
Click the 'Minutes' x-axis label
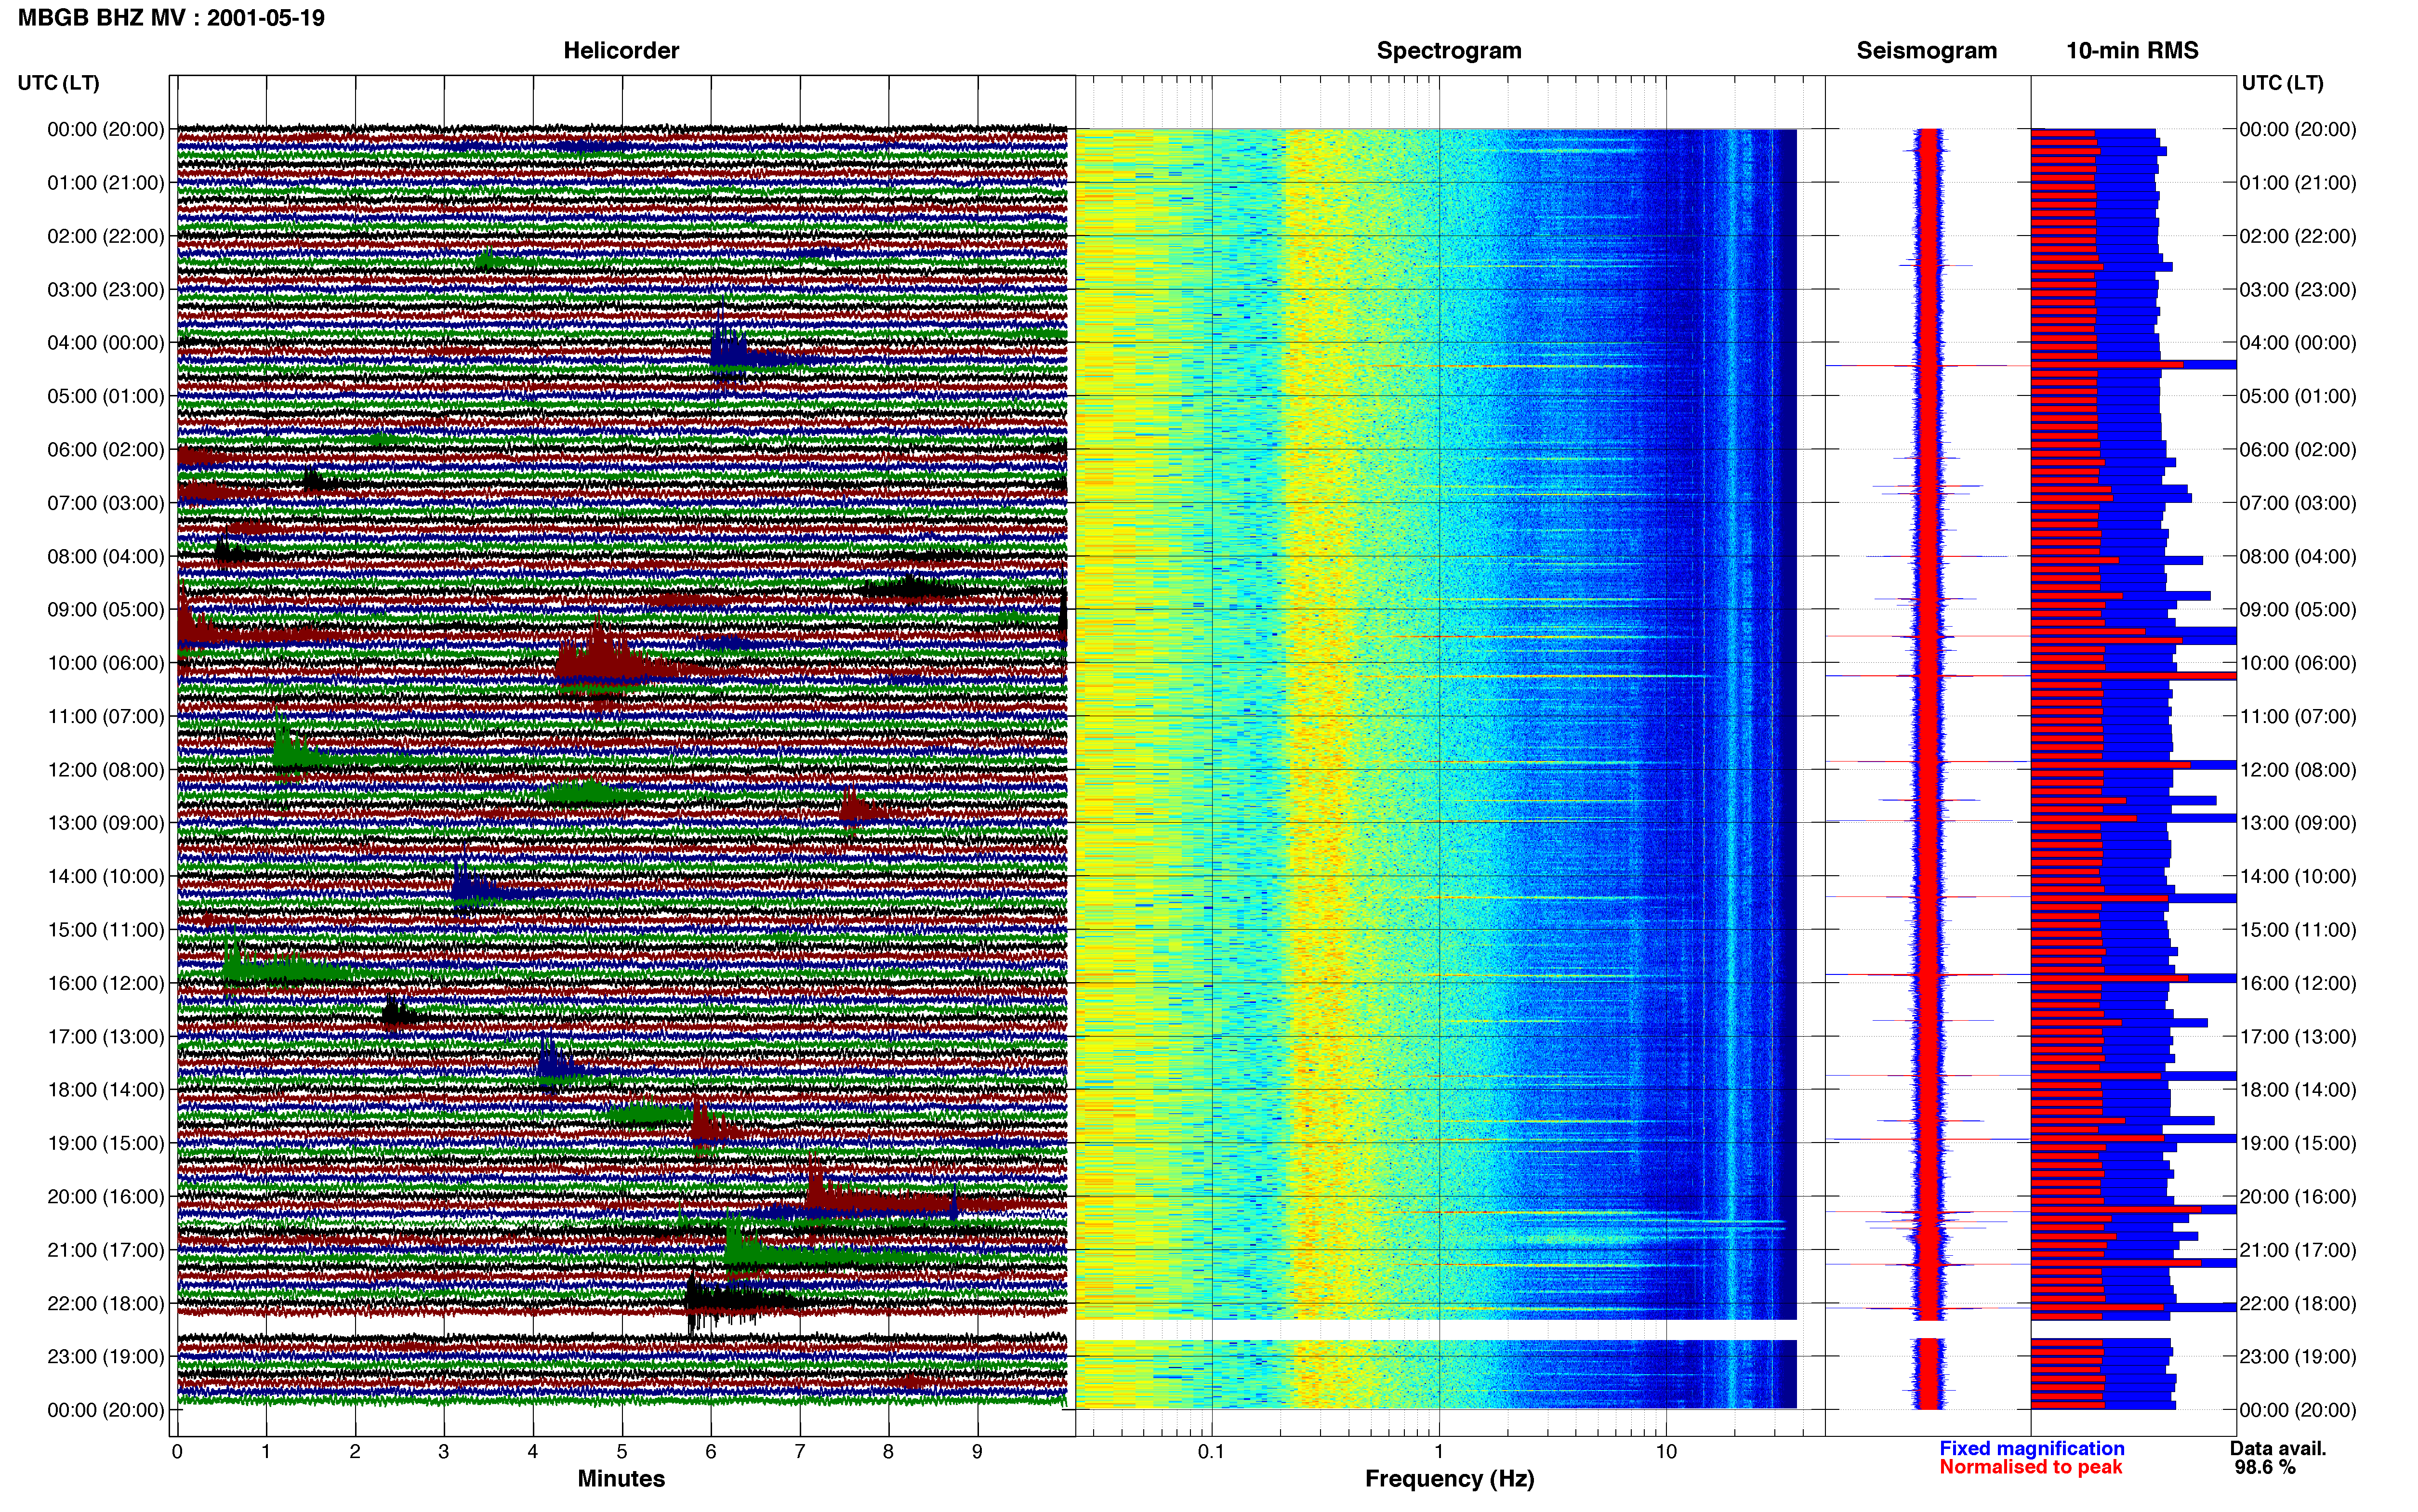tap(621, 1479)
